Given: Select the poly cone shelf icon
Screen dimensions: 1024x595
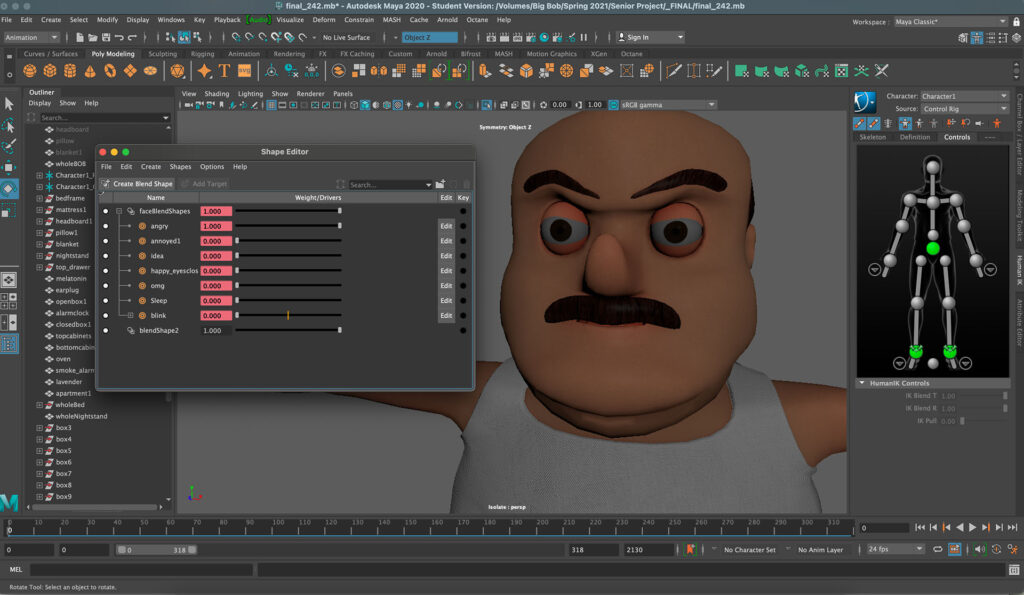Looking at the screenshot, I should coord(90,71).
